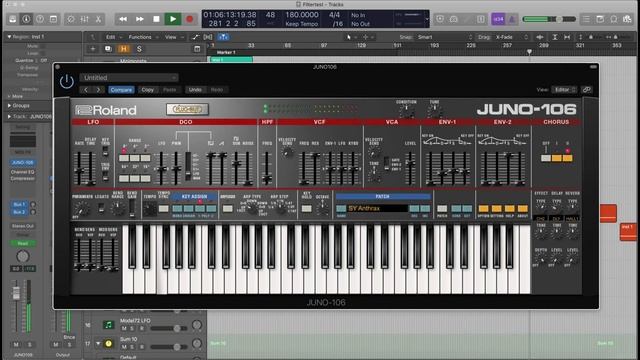
Task: Select Chorus OFF button
Action: pyautogui.click(x=546, y=158)
